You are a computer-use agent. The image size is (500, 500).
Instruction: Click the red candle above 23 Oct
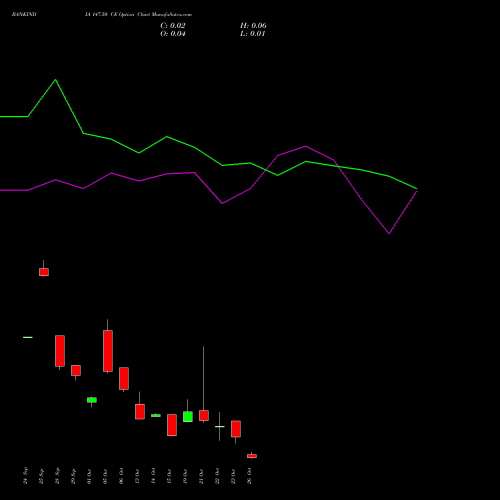pyautogui.click(x=236, y=429)
